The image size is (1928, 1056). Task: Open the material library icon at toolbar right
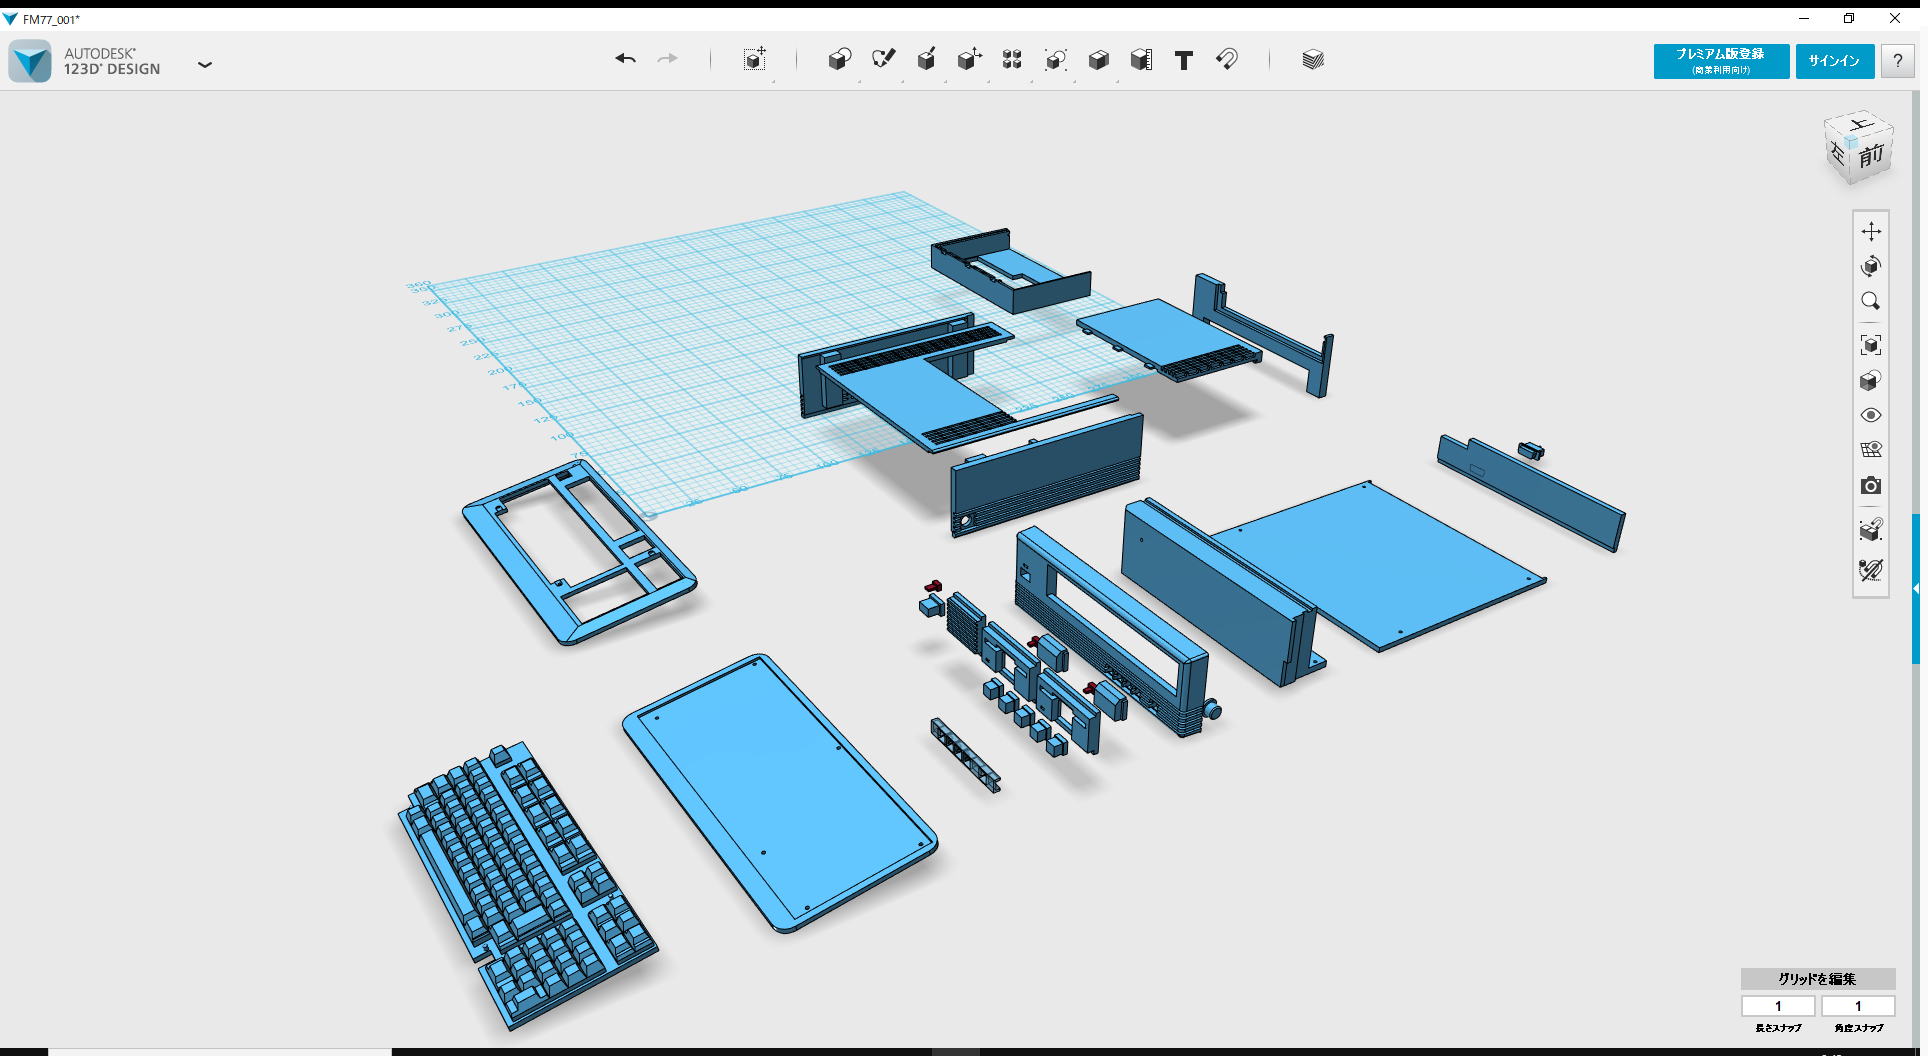pyautogui.click(x=1312, y=60)
